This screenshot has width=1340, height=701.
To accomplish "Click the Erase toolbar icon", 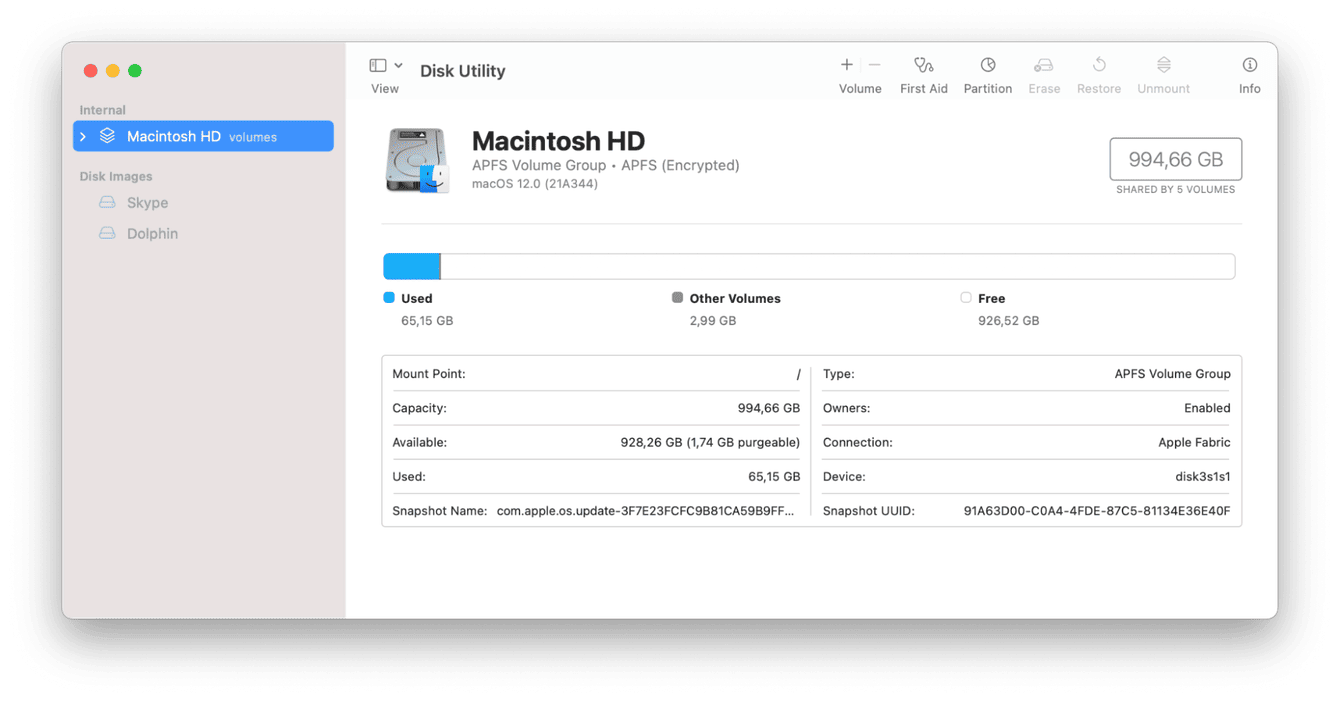I will pos(1044,70).
